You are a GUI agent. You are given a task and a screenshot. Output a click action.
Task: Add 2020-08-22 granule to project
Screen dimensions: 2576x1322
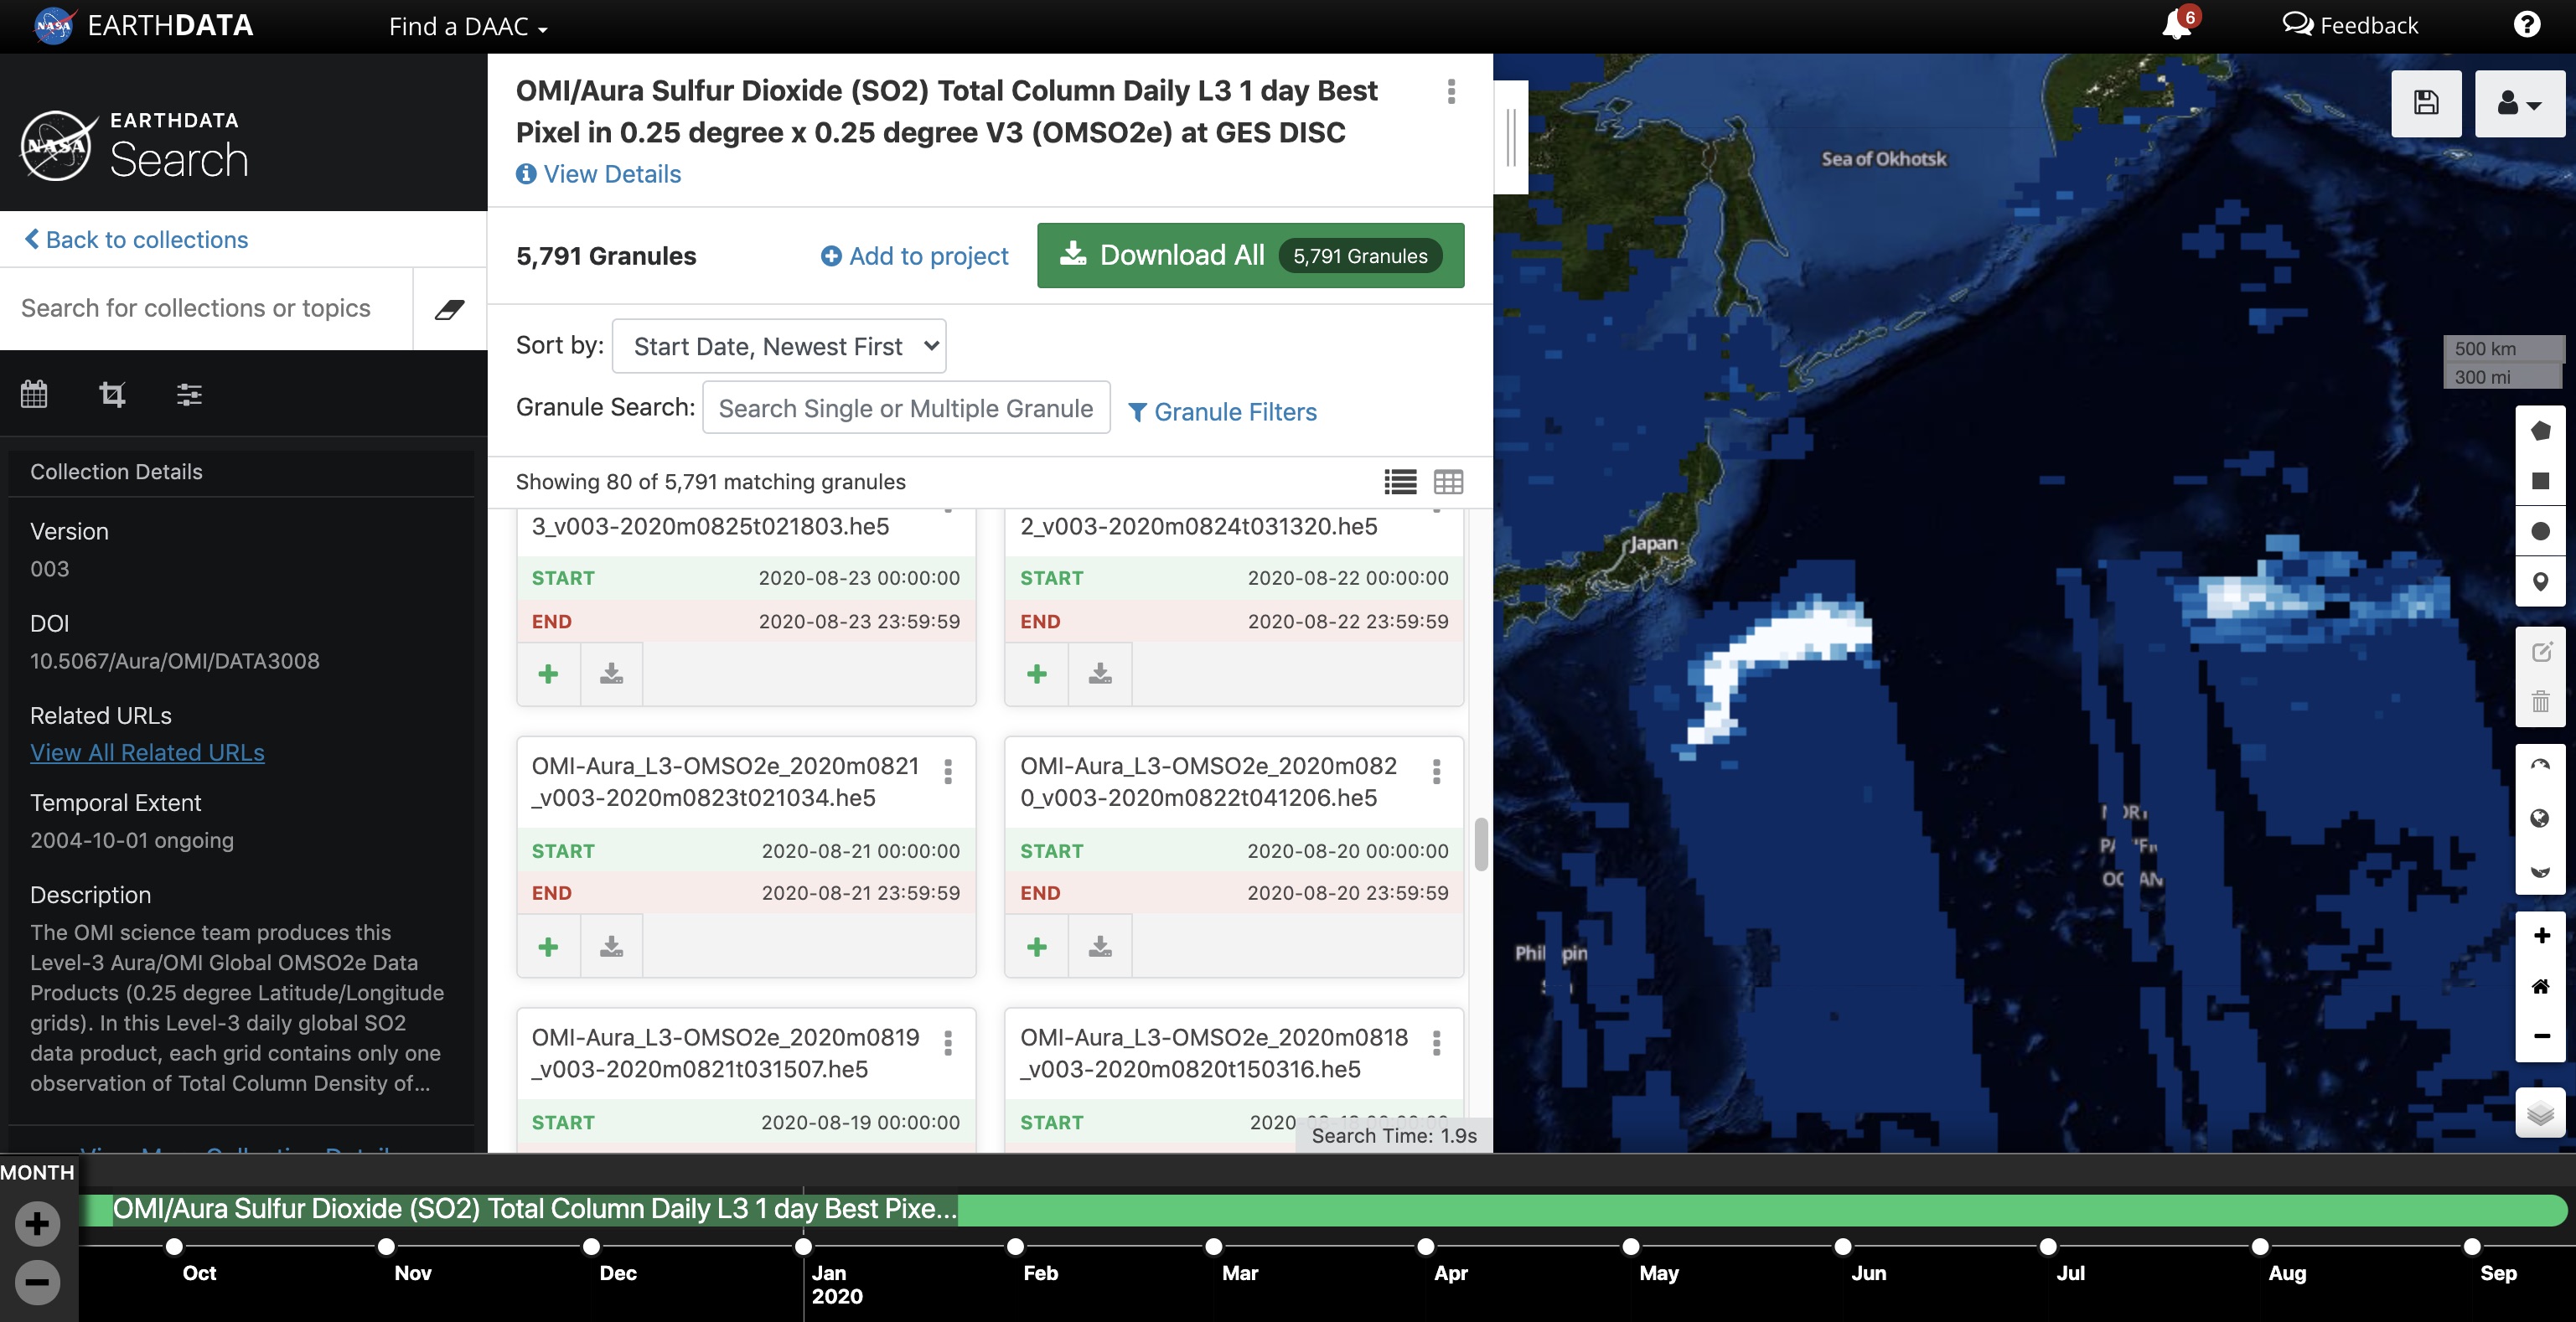1037,674
